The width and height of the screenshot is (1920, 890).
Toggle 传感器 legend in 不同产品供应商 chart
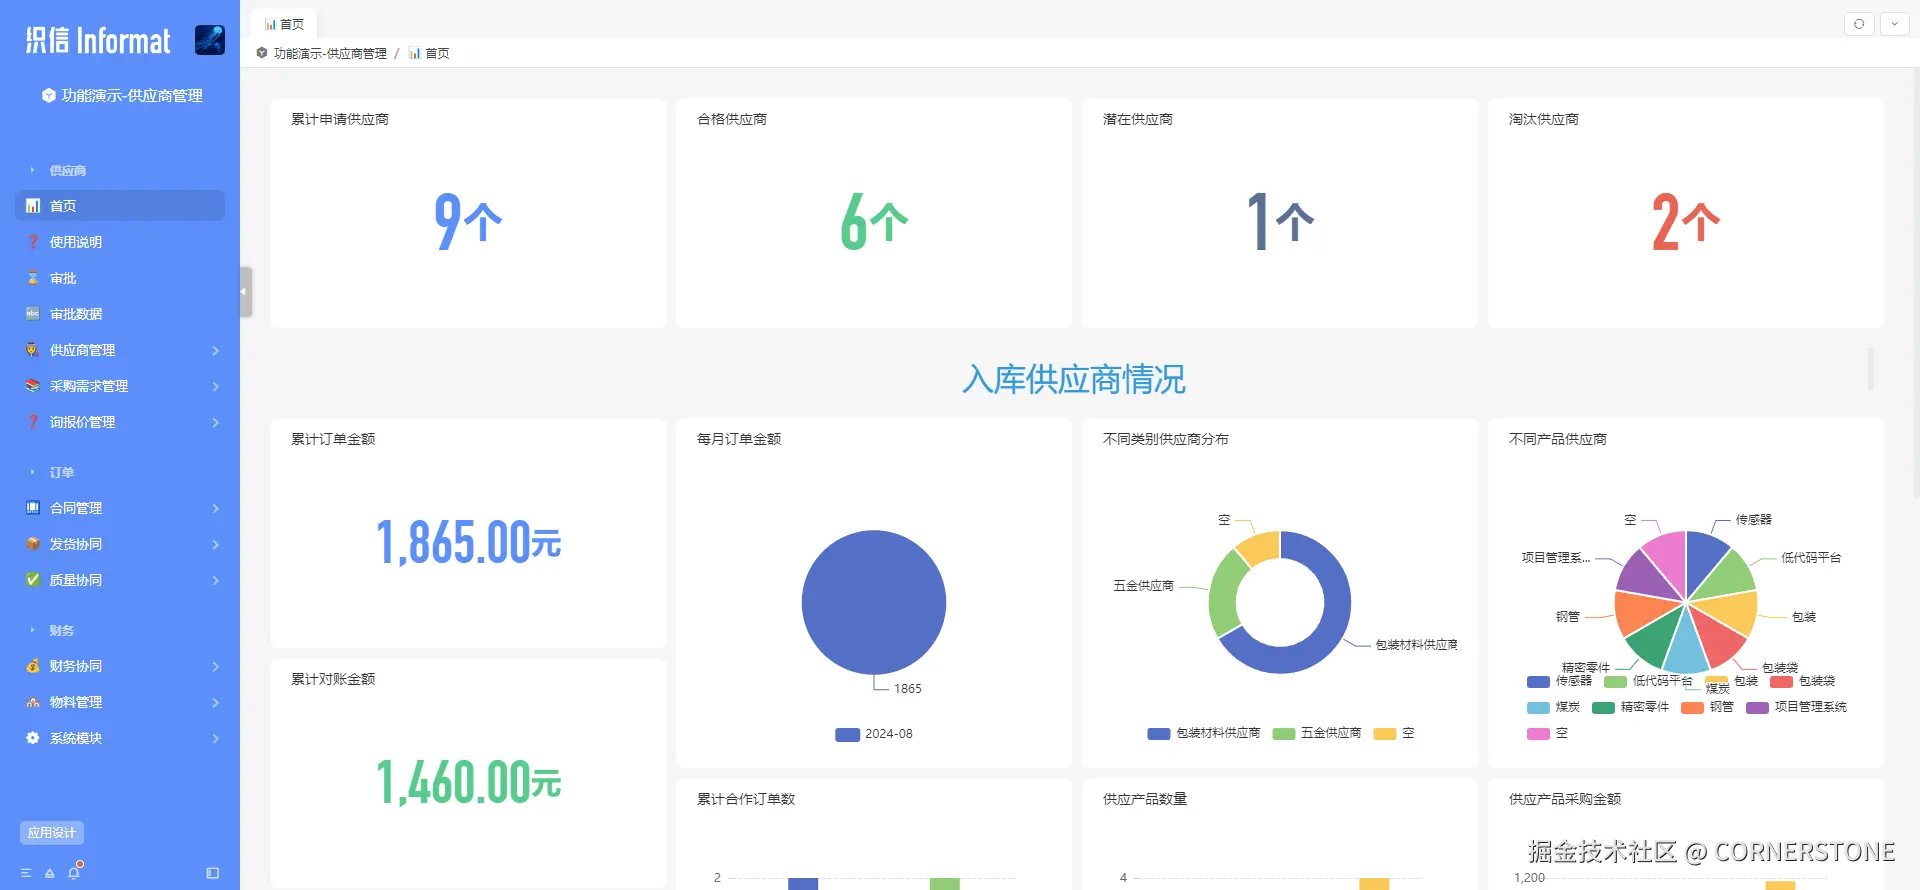point(1559,681)
